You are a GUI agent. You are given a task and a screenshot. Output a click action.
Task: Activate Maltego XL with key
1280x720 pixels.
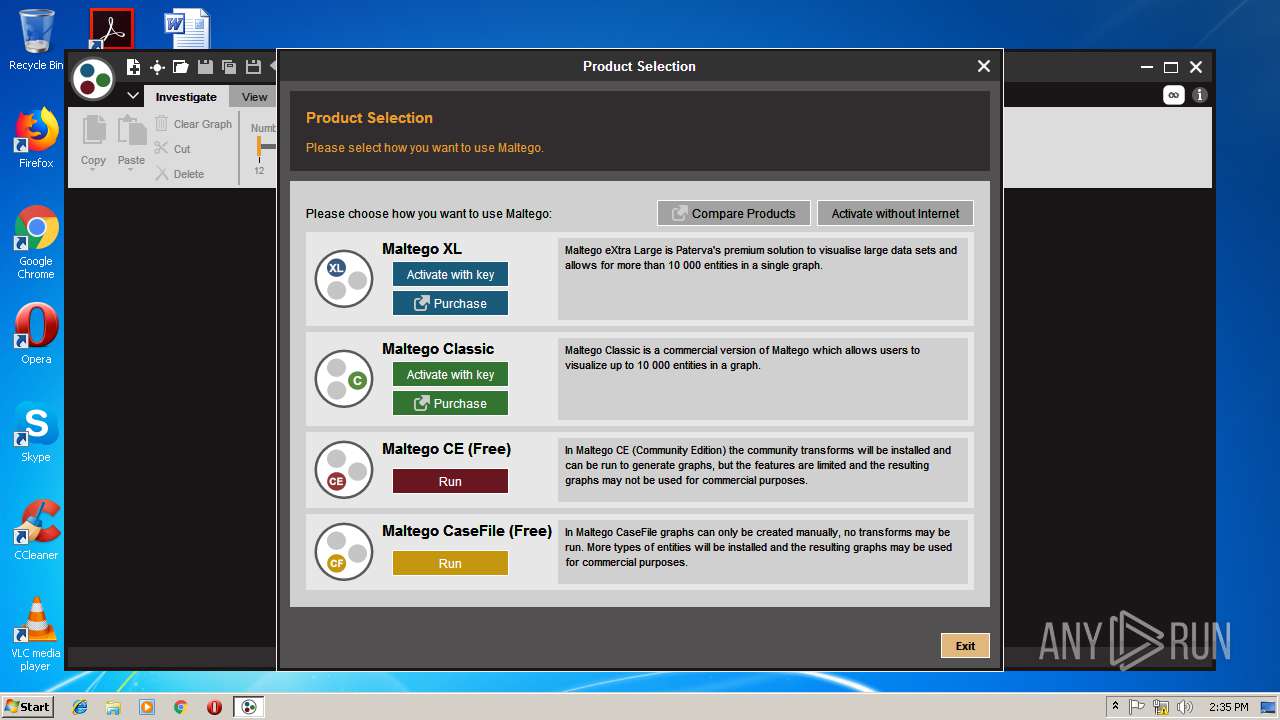[450, 274]
